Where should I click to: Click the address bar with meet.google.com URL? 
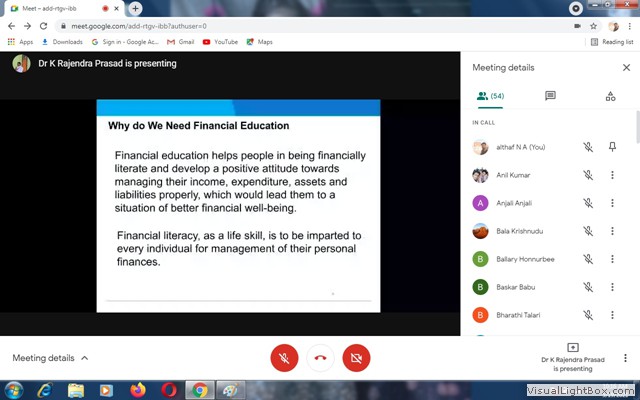[x=300, y=25]
